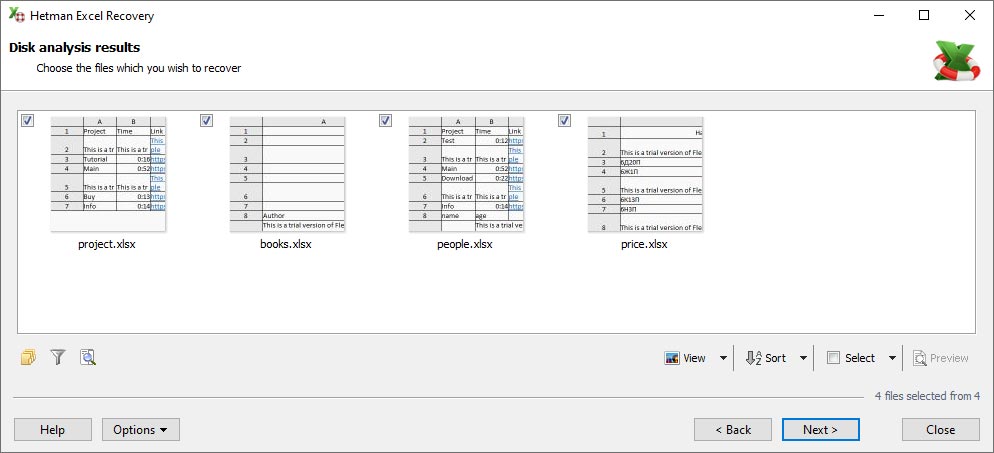Minimize the Hetman Excel Recovery window

pyautogui.click(x=879, y=15)
